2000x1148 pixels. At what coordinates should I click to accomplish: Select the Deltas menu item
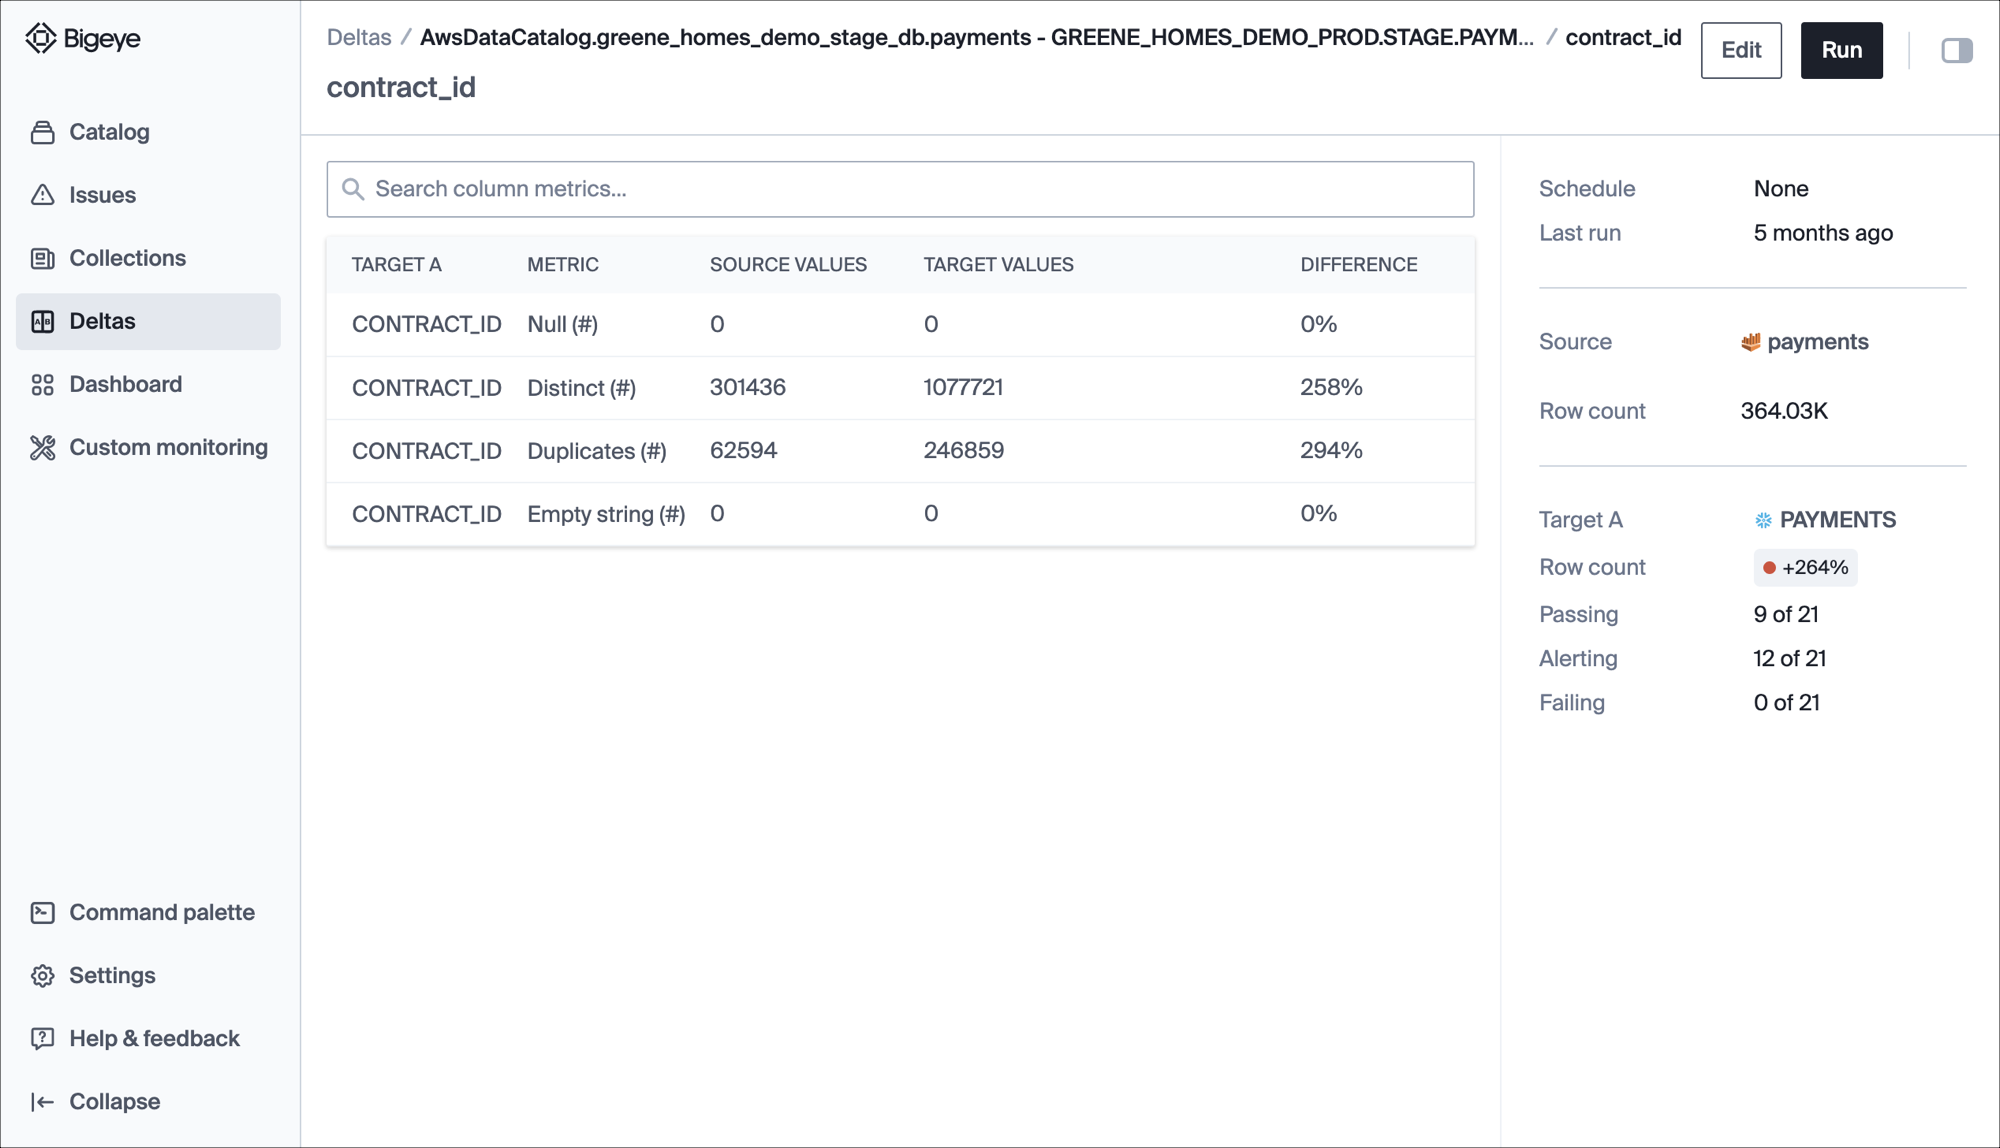pyautogui.click(x=148, y=321)
